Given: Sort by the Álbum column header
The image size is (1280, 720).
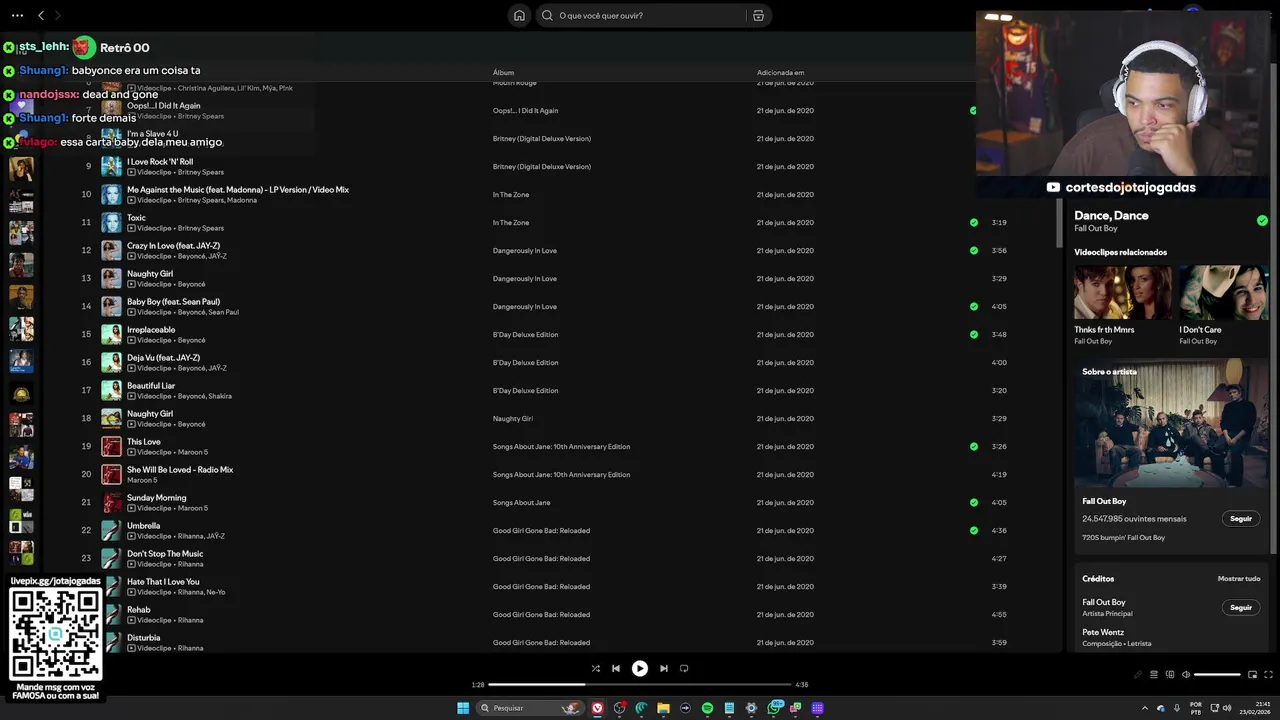Looking at the screenshot, I should point(503,72).
